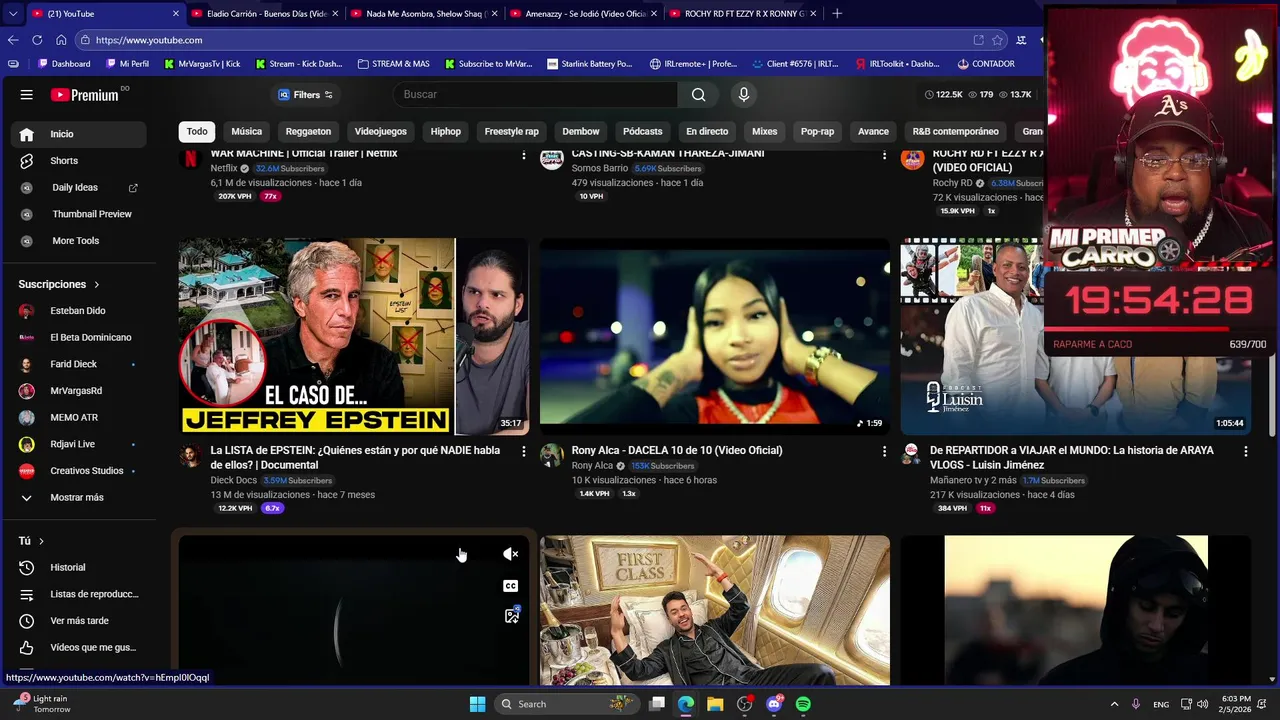
Task: Bookmark page with star icon
Action: (997, 40)
